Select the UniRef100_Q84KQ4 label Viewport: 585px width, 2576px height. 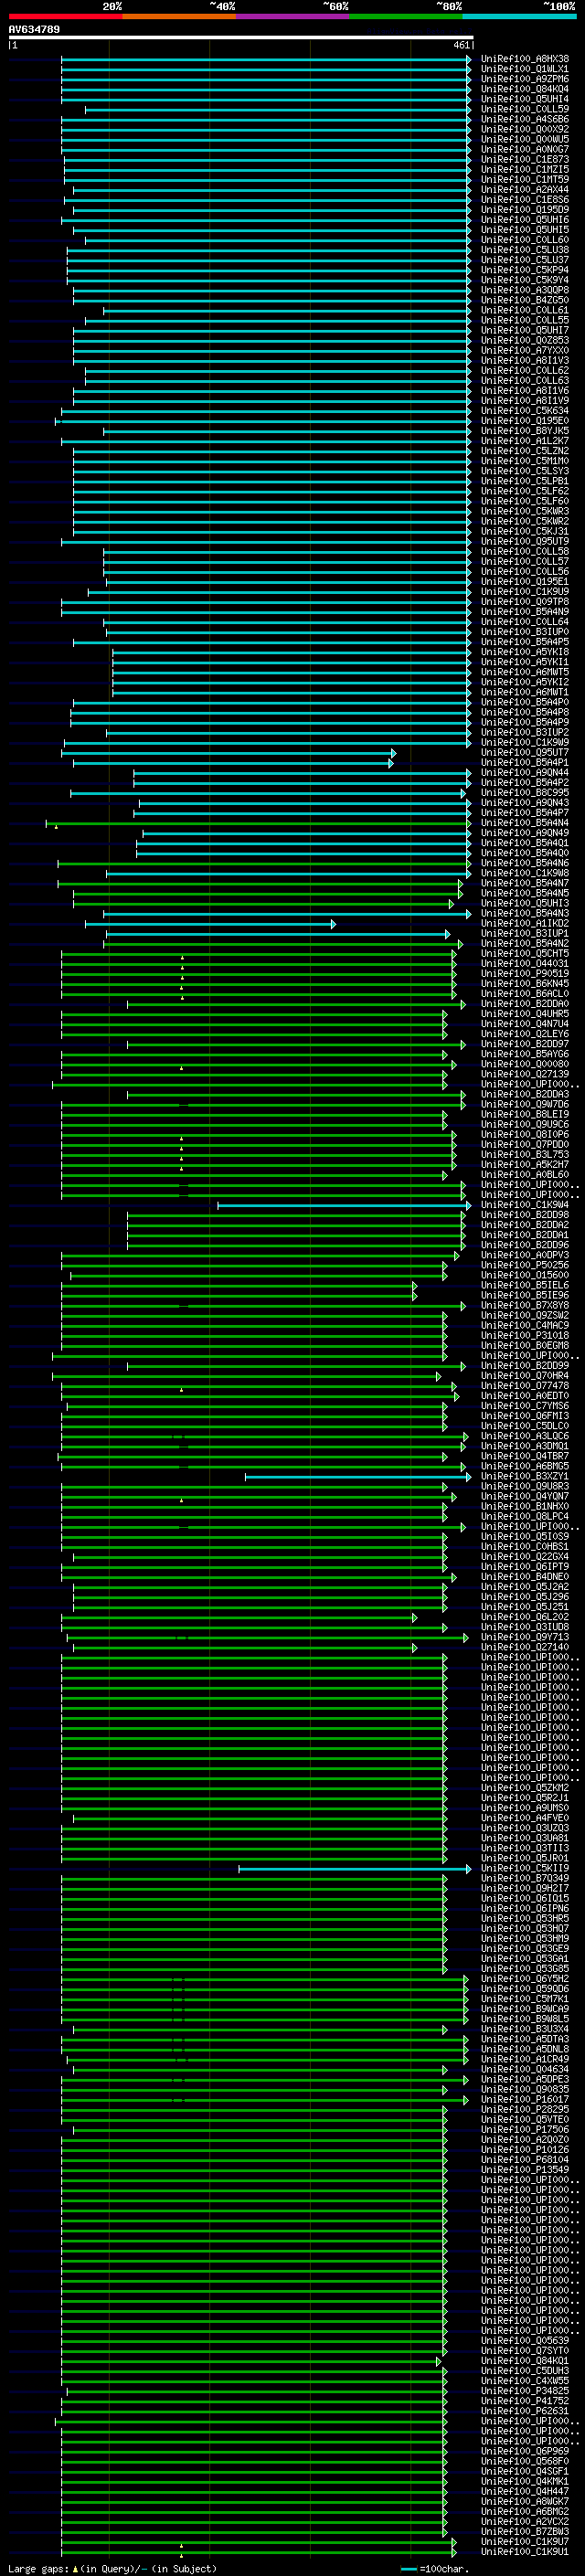[525, 89]
